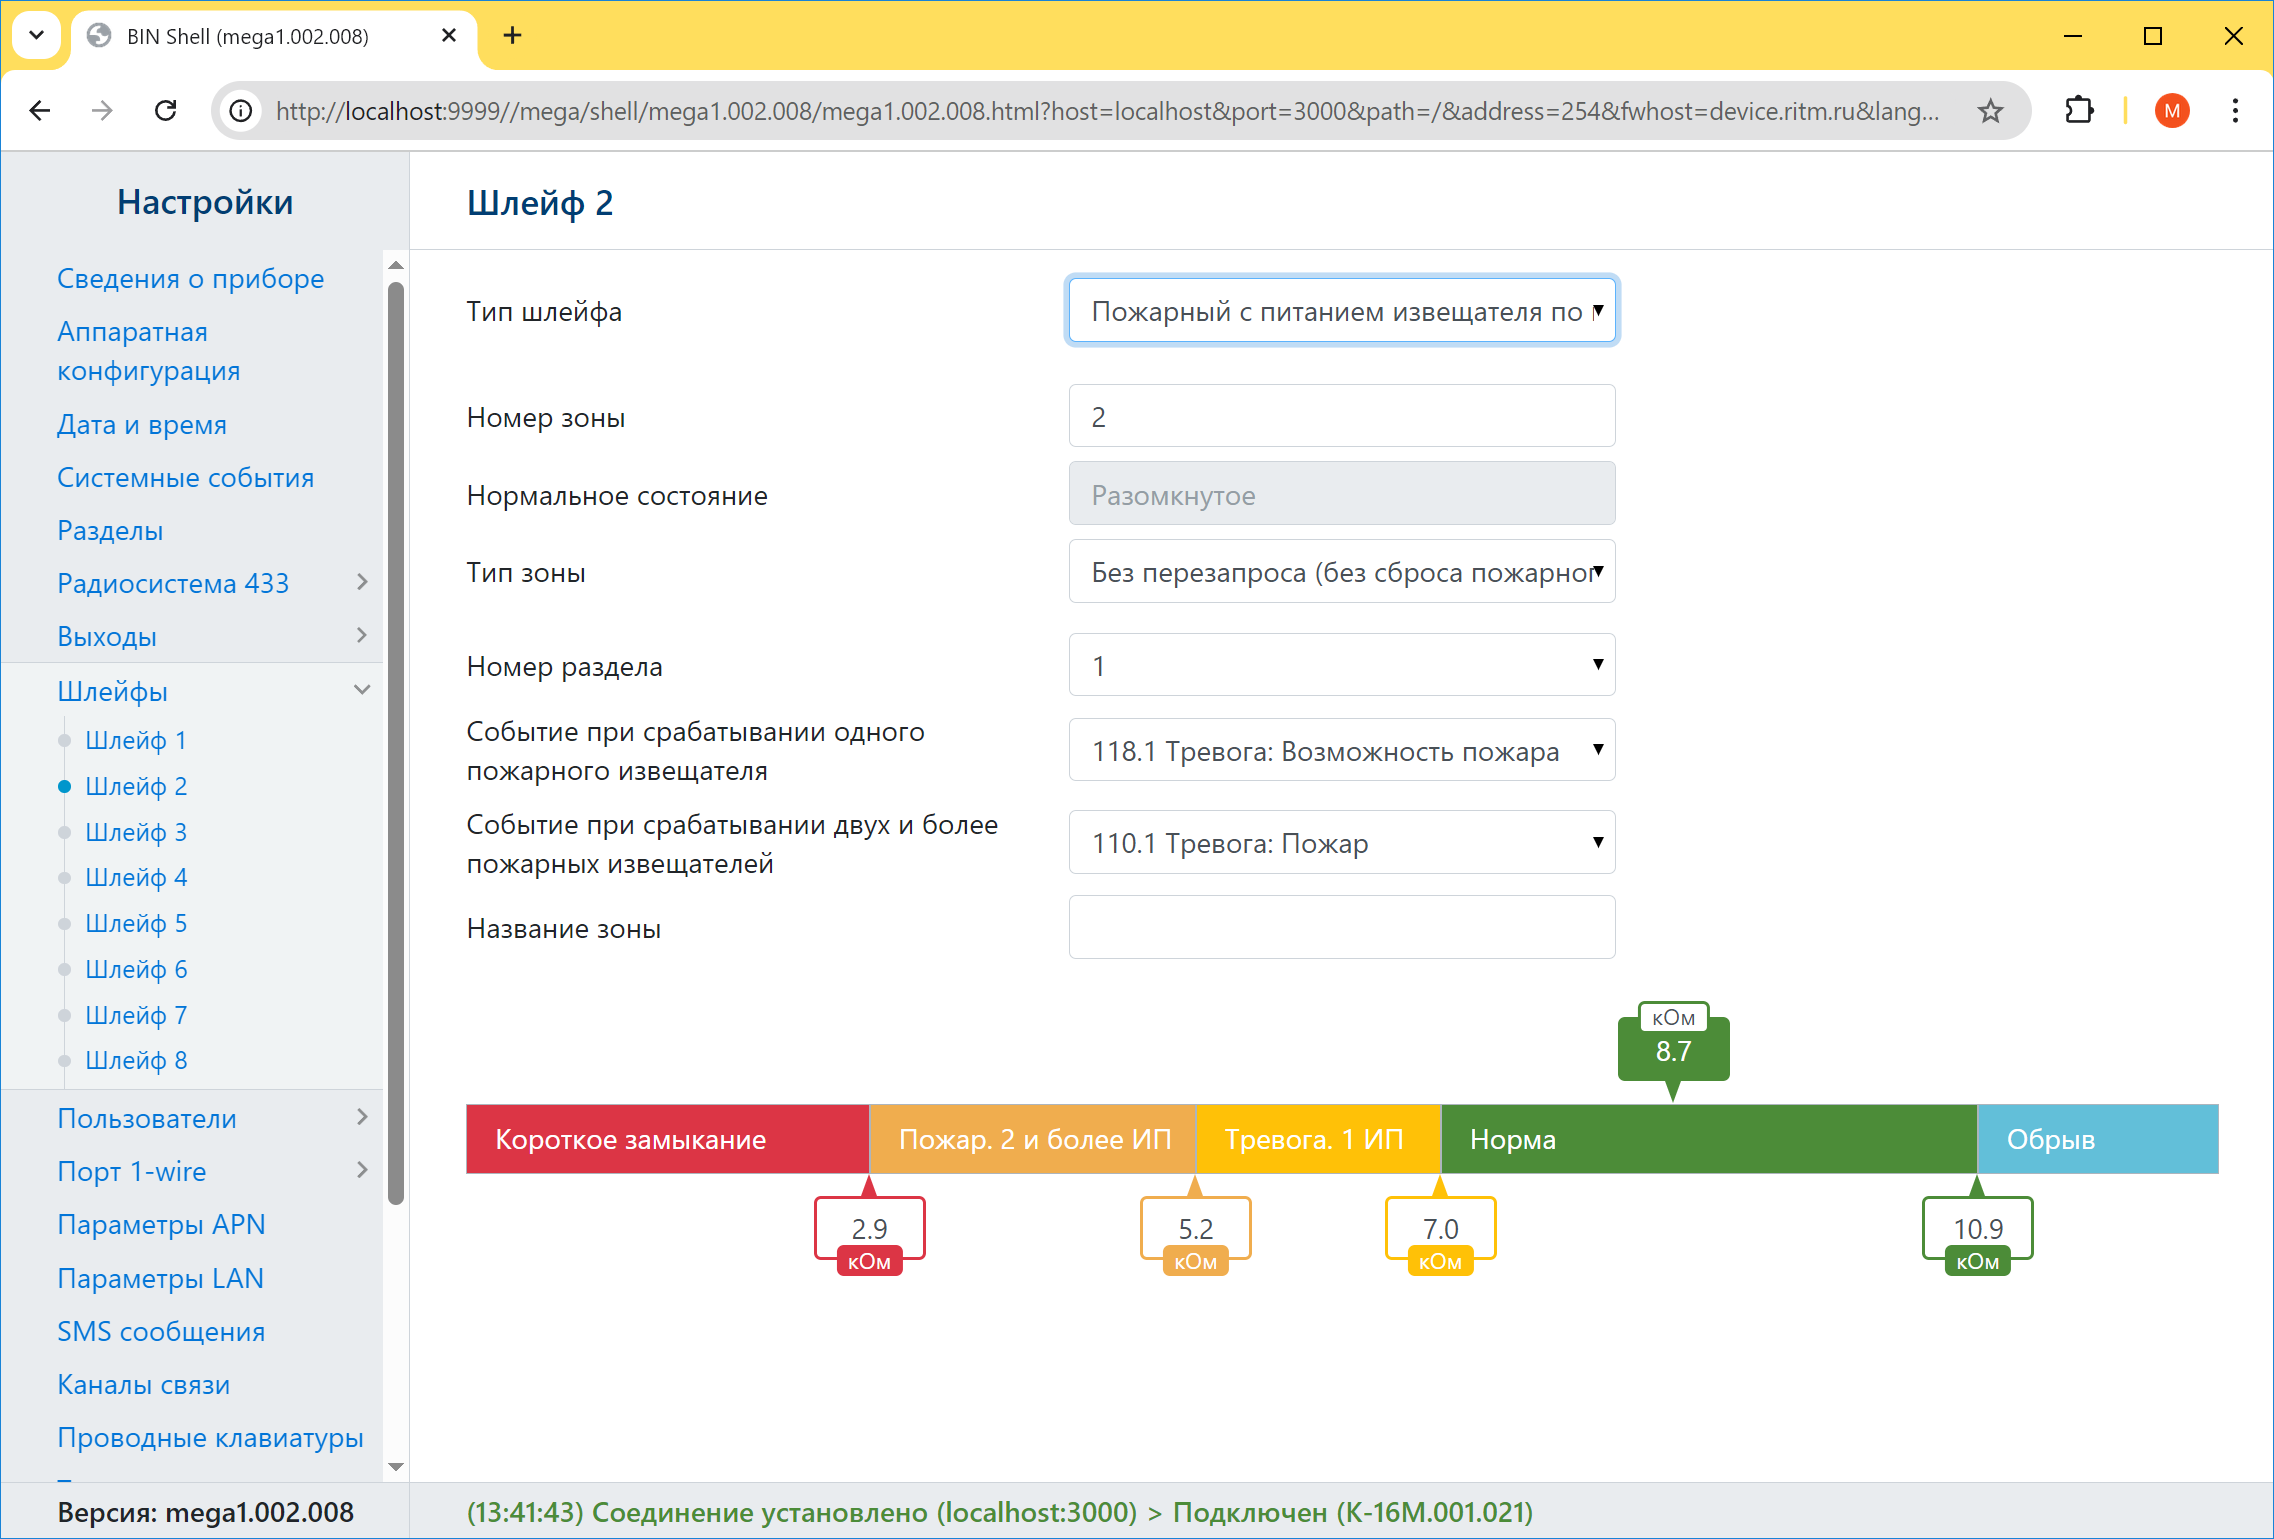Open the Тип шлейфа dropdown
Viewport: 2274px width, 1539px height.
click(1342, 311)
